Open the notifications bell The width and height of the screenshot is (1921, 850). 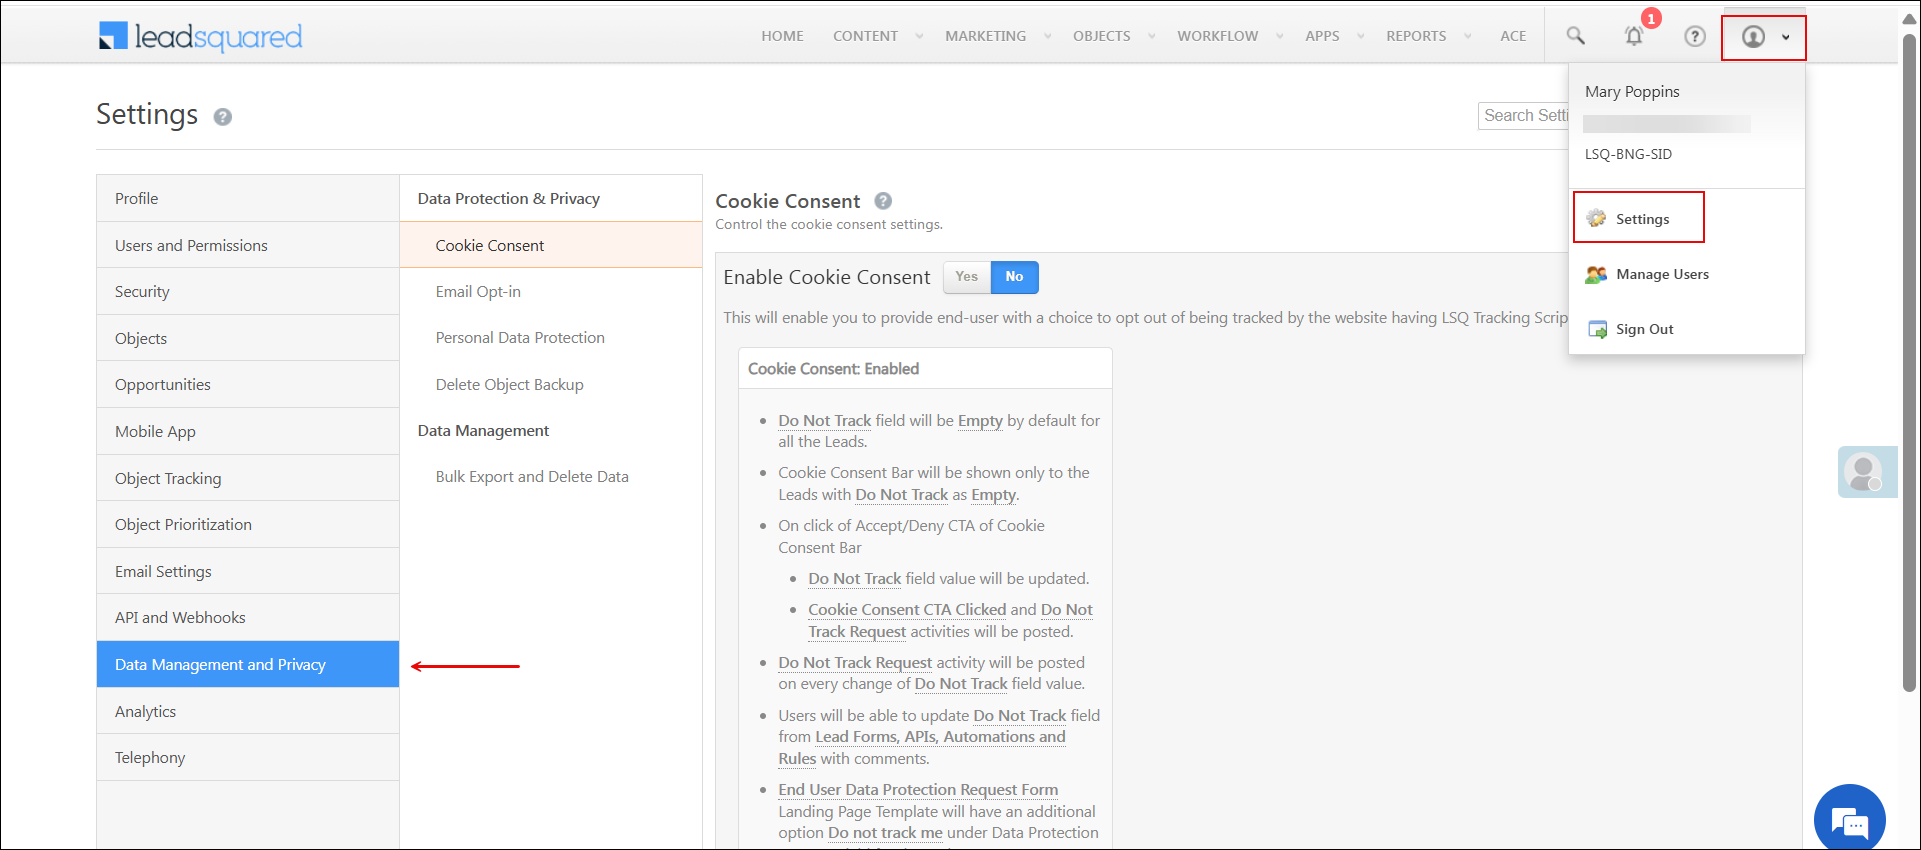pyautogui.click(x=1634, y=36)
